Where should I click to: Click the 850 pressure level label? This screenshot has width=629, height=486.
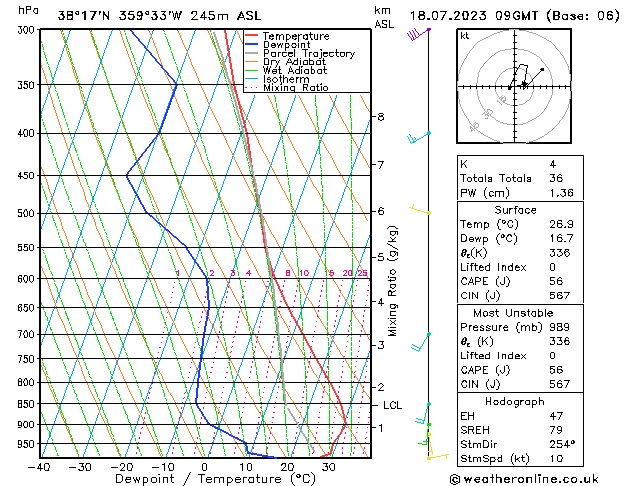click(28, 404)
